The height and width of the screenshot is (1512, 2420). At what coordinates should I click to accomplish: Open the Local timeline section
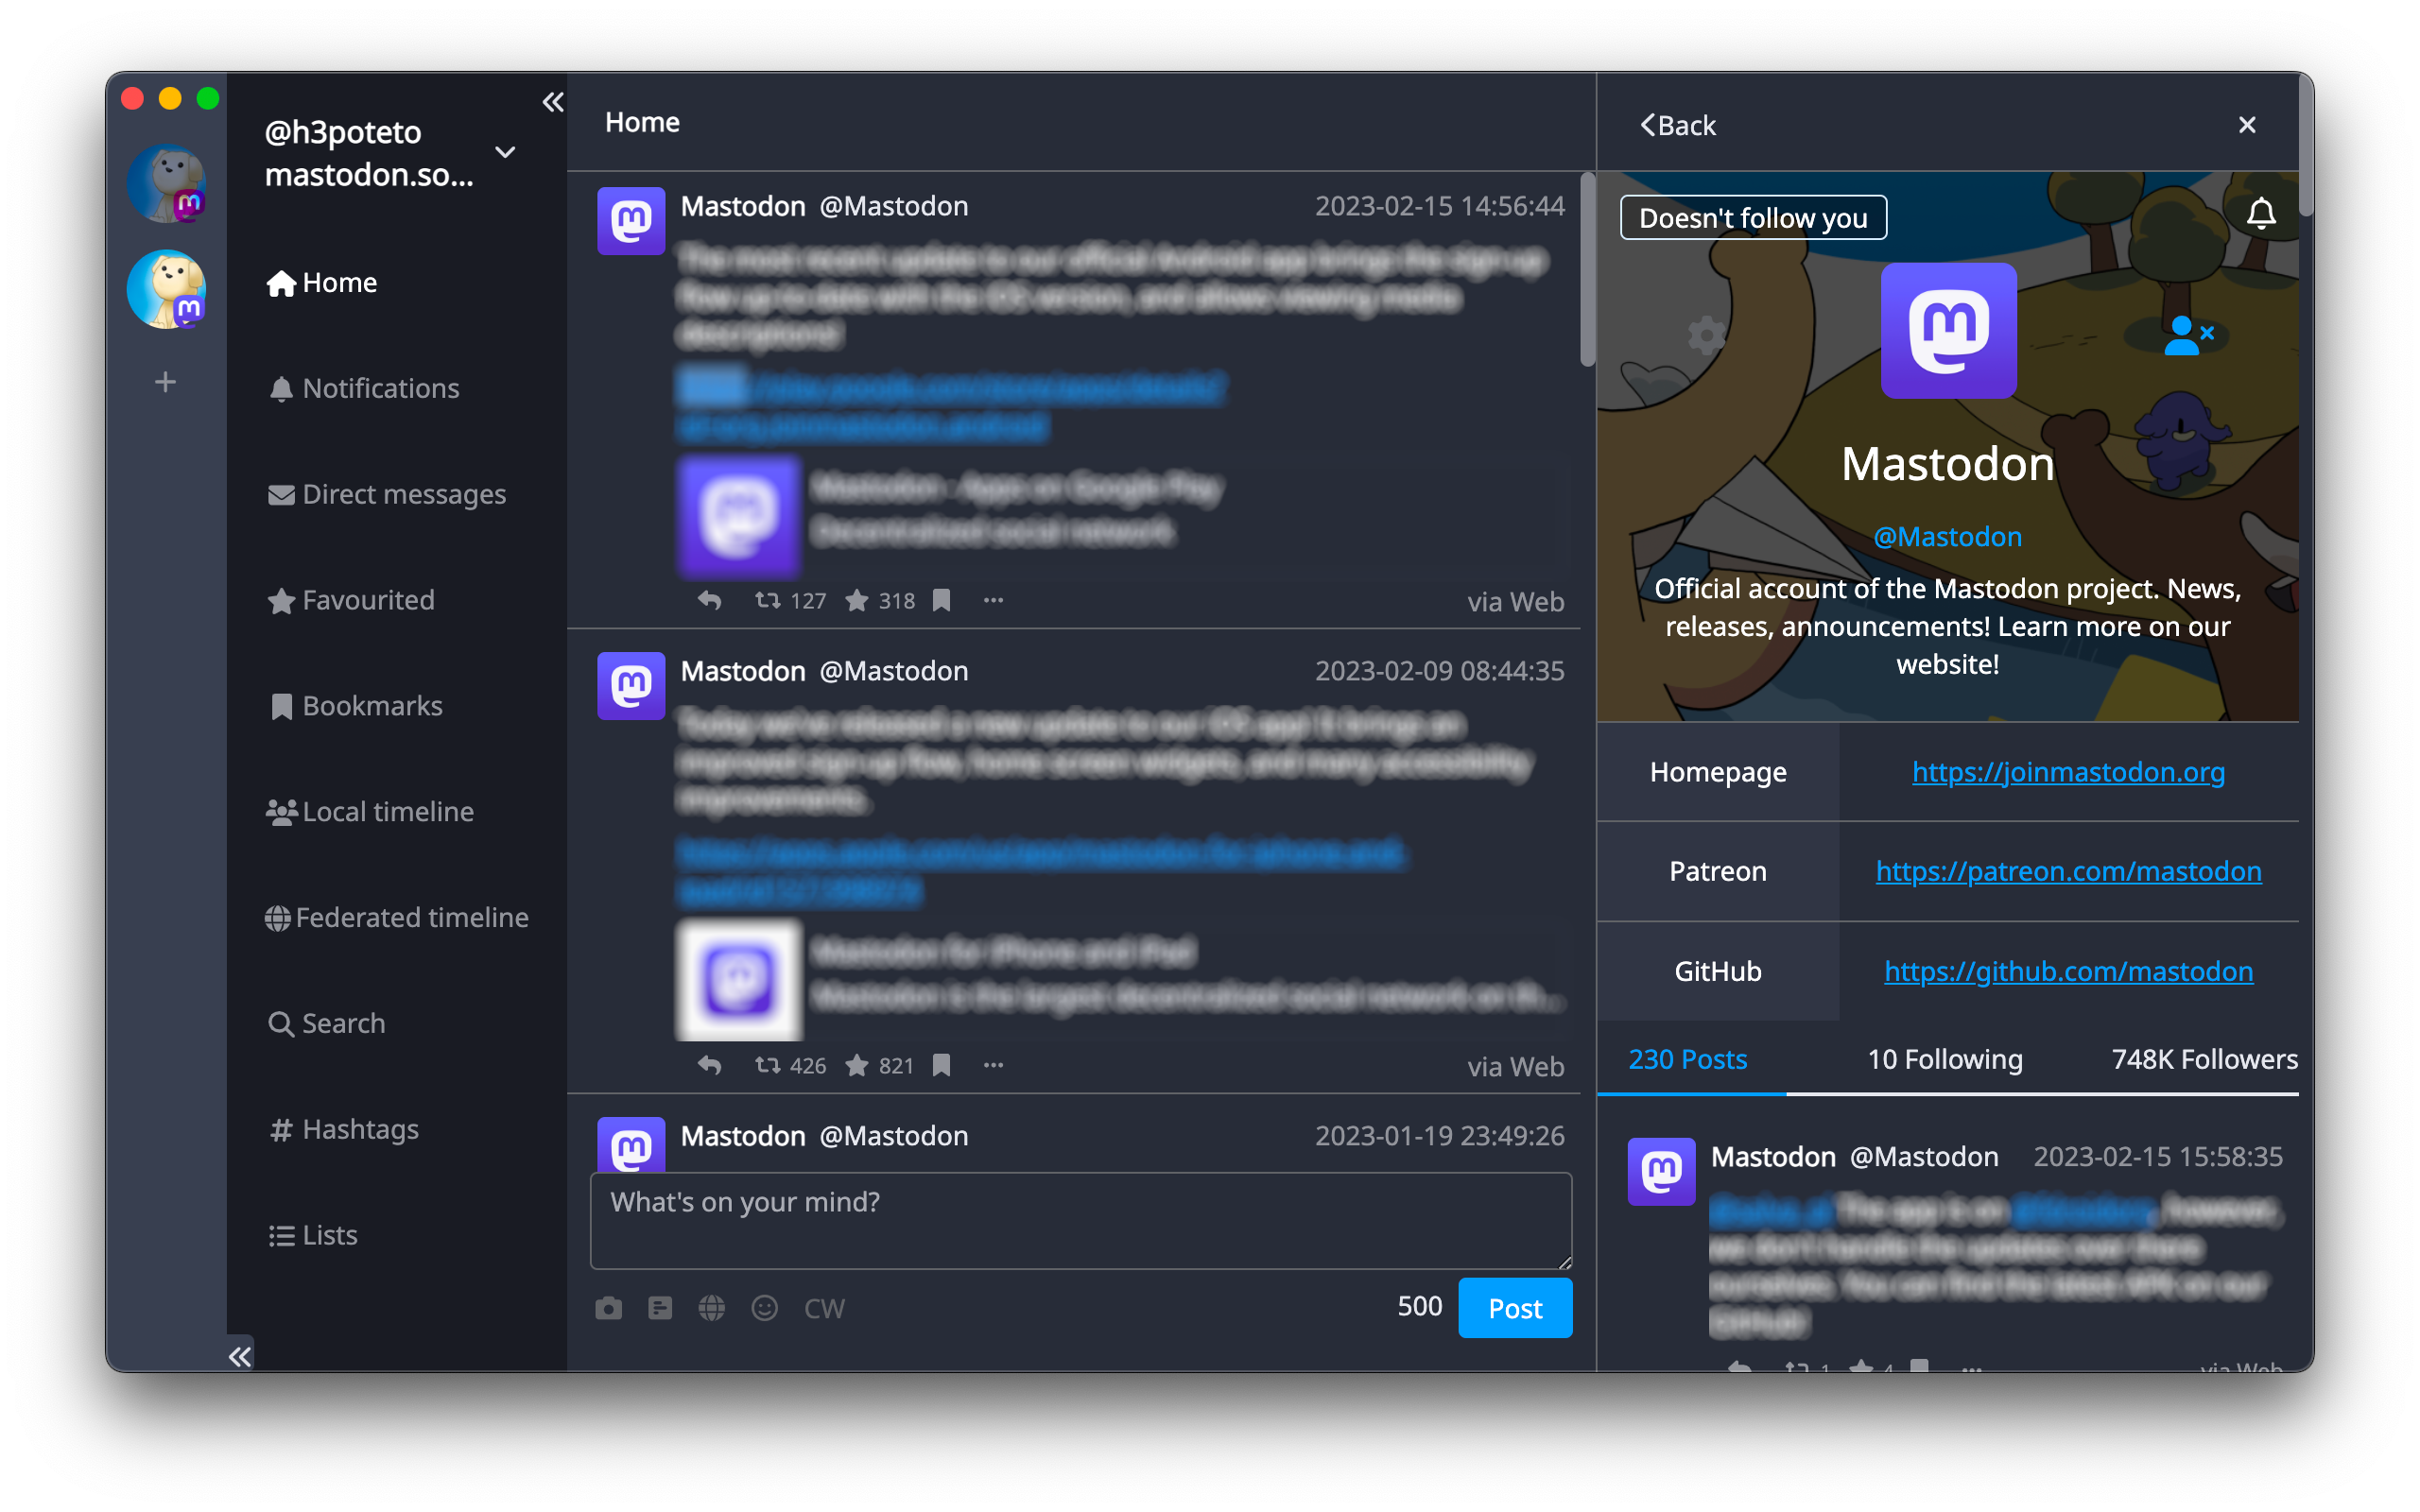372,810
